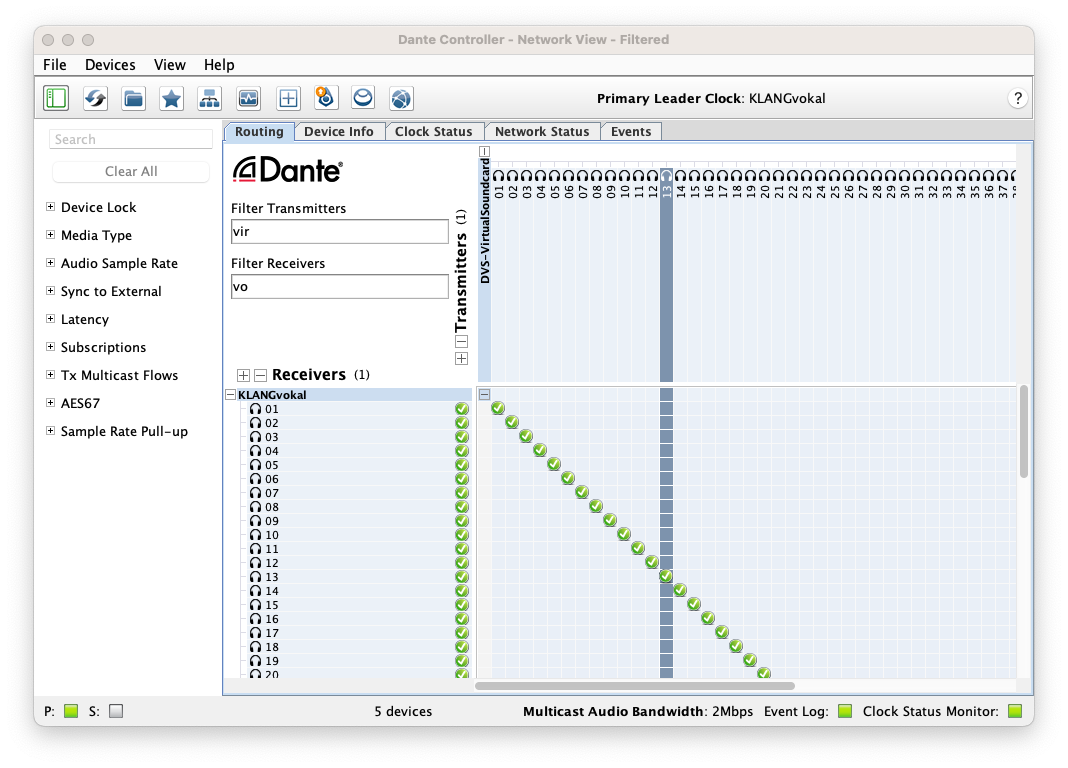This screenshot has height=768, width=1068.
Task: Switch to the Events tab
Action: click(631, 131)
